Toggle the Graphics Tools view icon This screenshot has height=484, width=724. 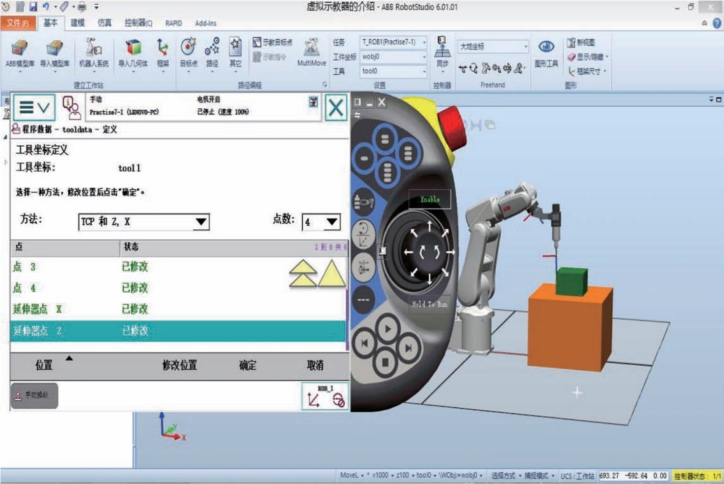[546, 52]
